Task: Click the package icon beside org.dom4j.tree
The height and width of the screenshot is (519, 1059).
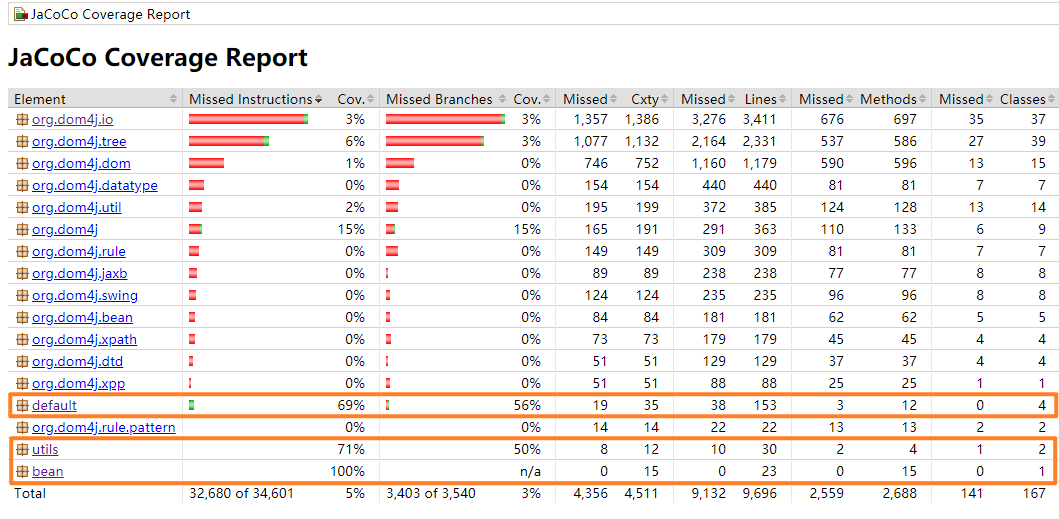Action: [x=22, y=142]
